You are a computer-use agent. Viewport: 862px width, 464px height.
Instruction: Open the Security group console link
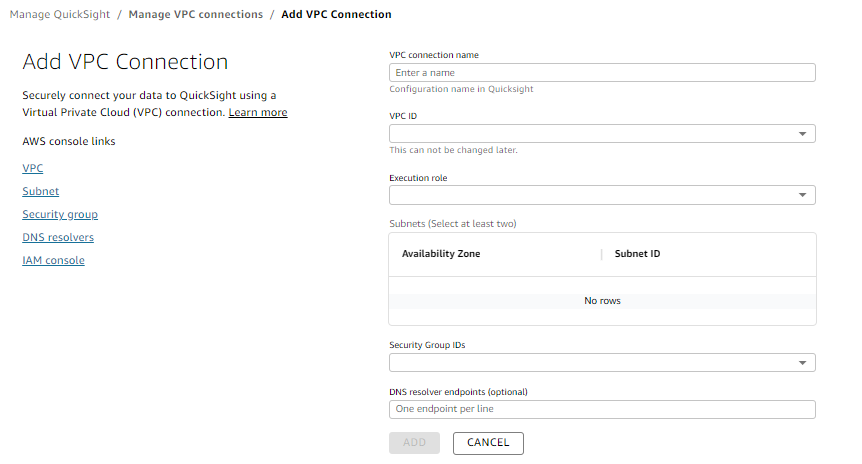[60, 214]
